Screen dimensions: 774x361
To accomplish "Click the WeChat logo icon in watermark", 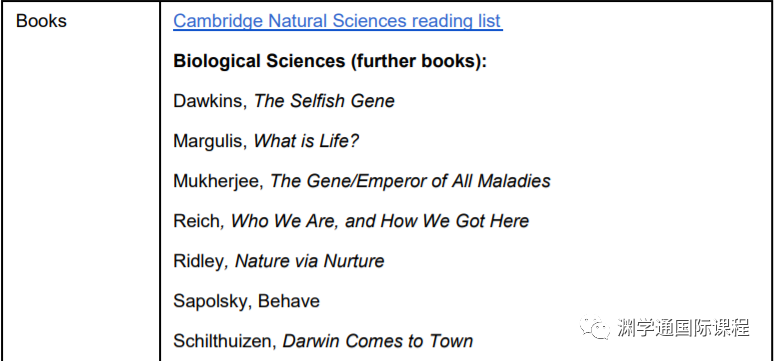I will click(x=595, y=328).
